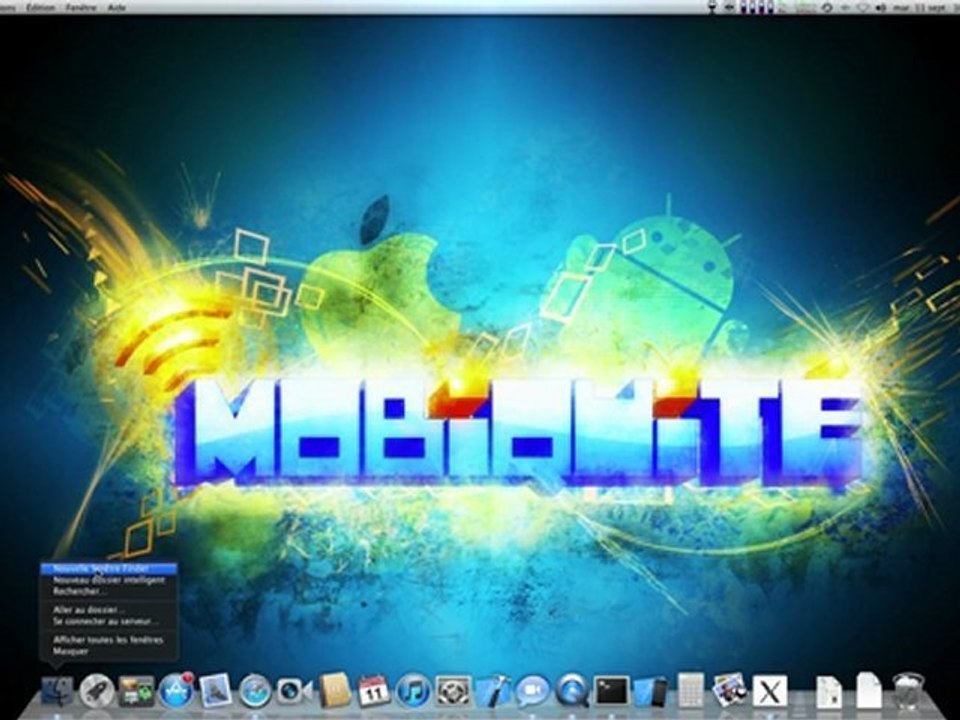
Task: Open FaceTime camera icon in Dock
Action: pos(294,691)
